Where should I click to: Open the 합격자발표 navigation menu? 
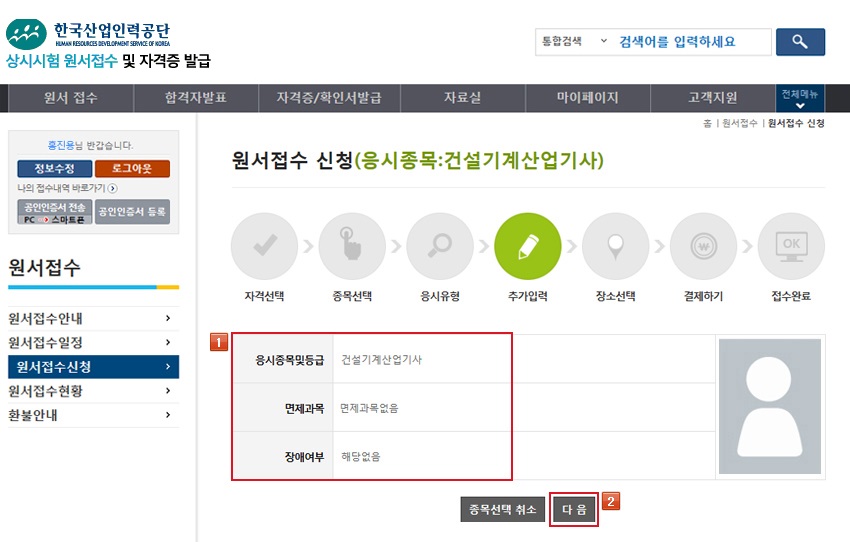[195, 98]
